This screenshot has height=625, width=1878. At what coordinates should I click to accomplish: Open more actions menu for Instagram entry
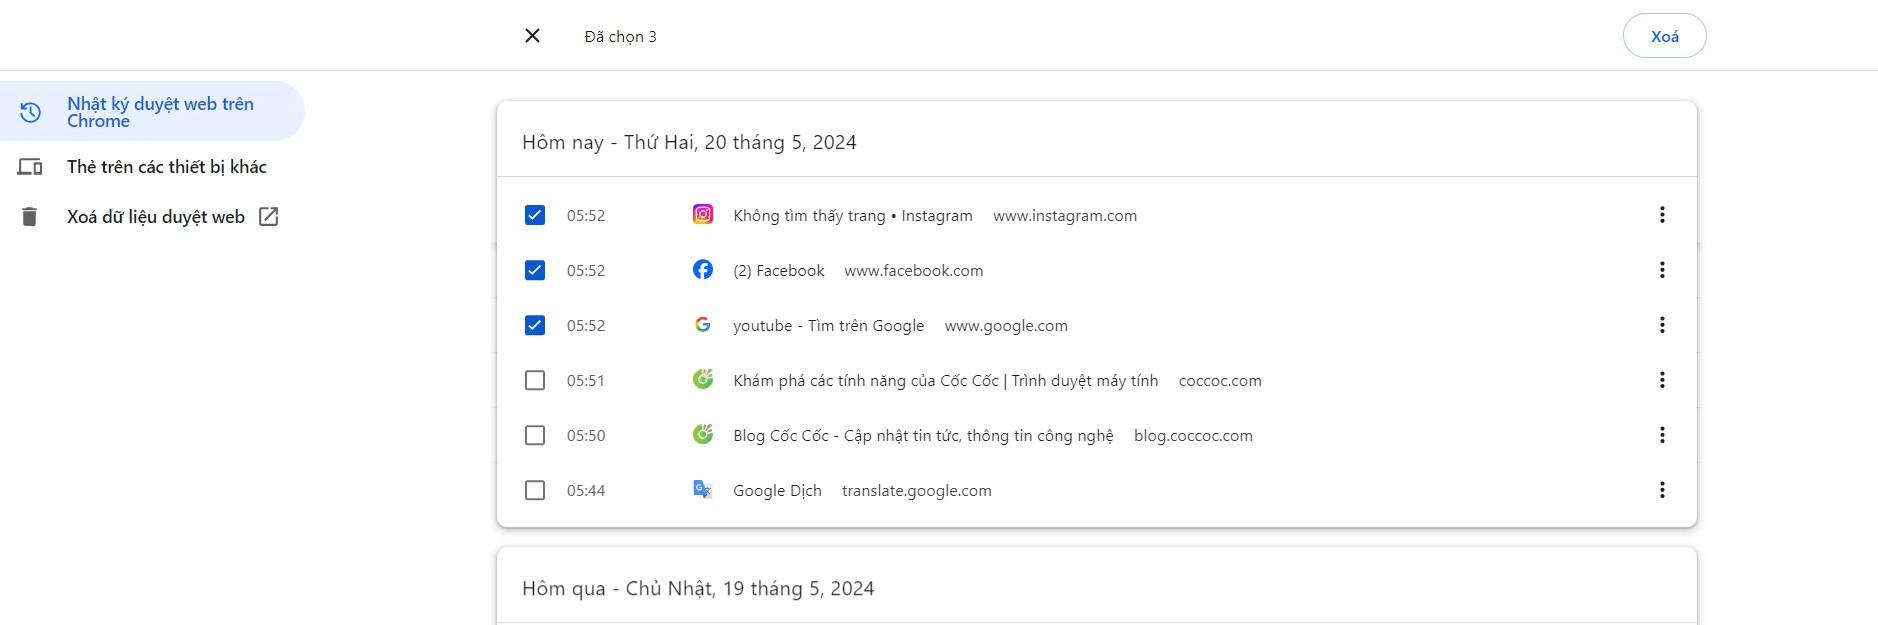pos(1662,215)
